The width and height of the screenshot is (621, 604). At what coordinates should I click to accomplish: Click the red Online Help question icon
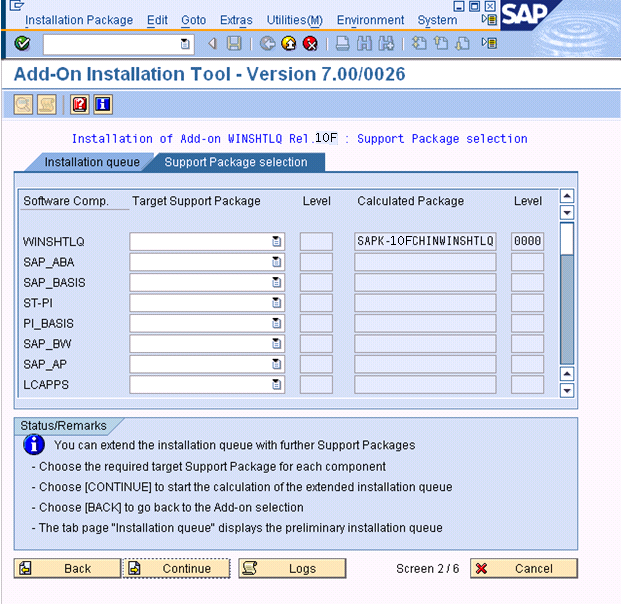point(80,105)
